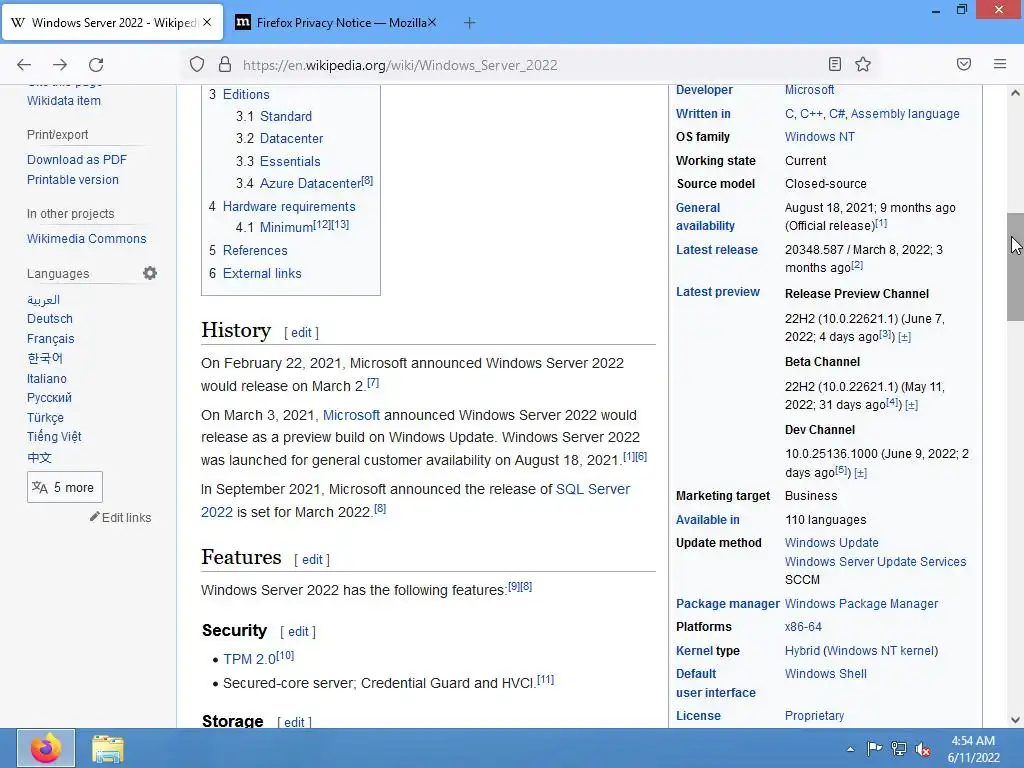Click the Windows Update infobox link

pos(831,543)
